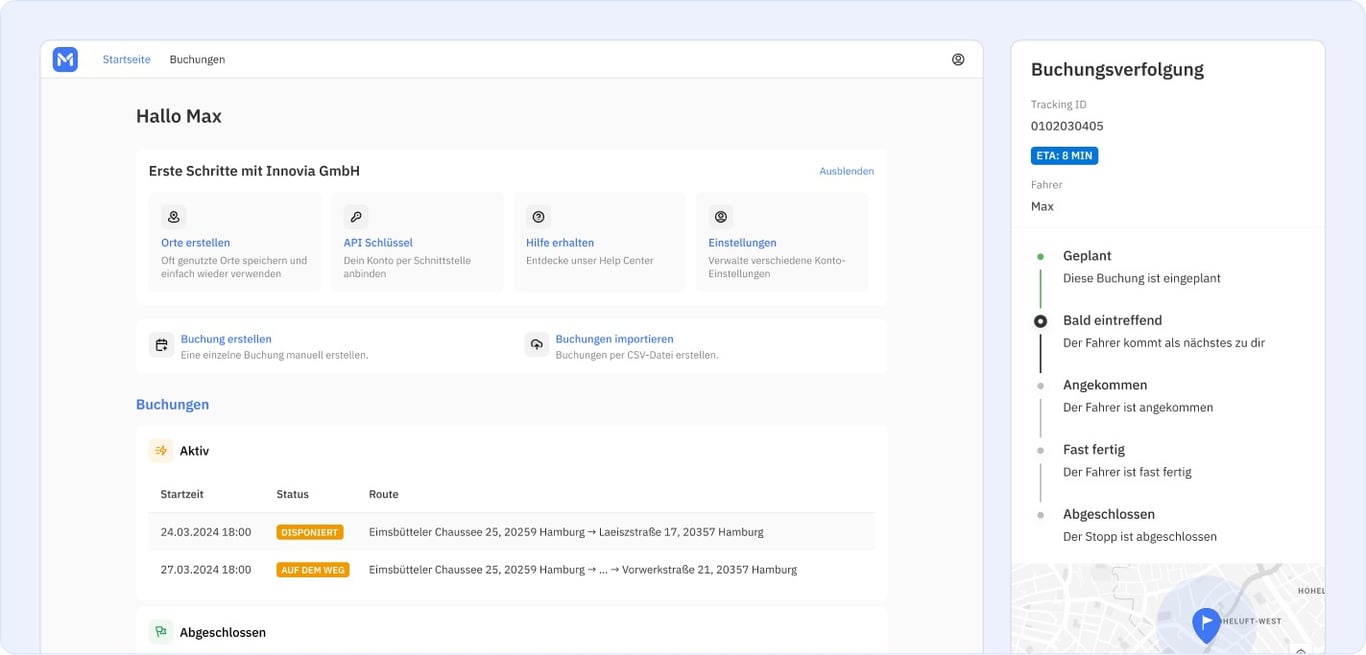Click 'Diese Buchung ist eingeplant' text
Screen dimensions: 1366x655
(x=1142, y=279)
